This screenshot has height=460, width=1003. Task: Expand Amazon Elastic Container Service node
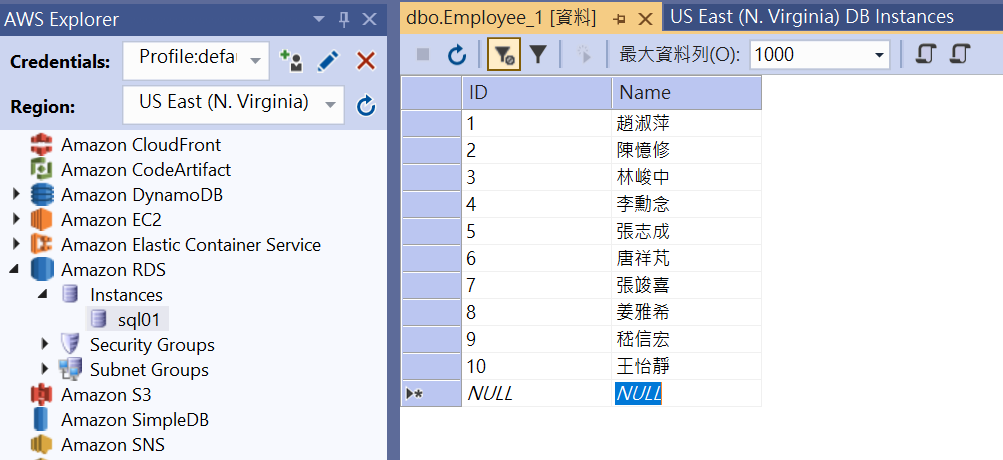(x=16, y=244)
